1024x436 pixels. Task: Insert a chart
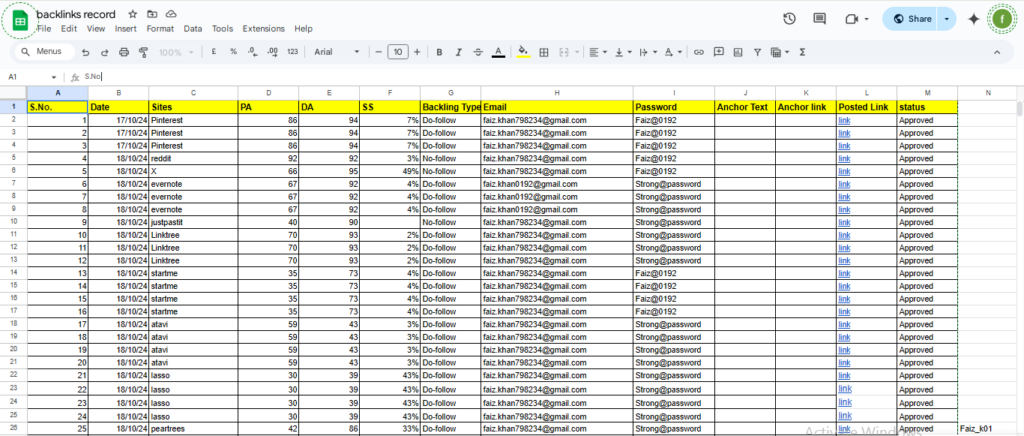point(738,52)
